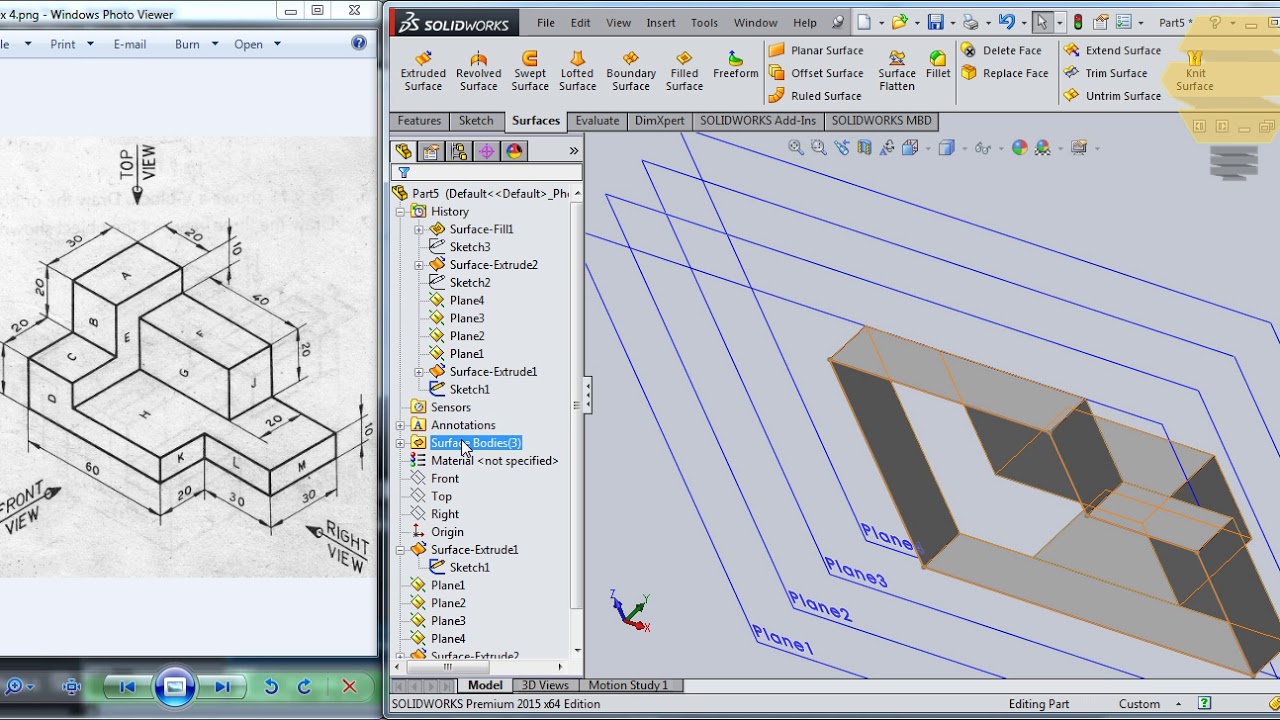Click the Extend Surface button
This screenshot has height=720, width=1280.
[x=1112, y=50]
